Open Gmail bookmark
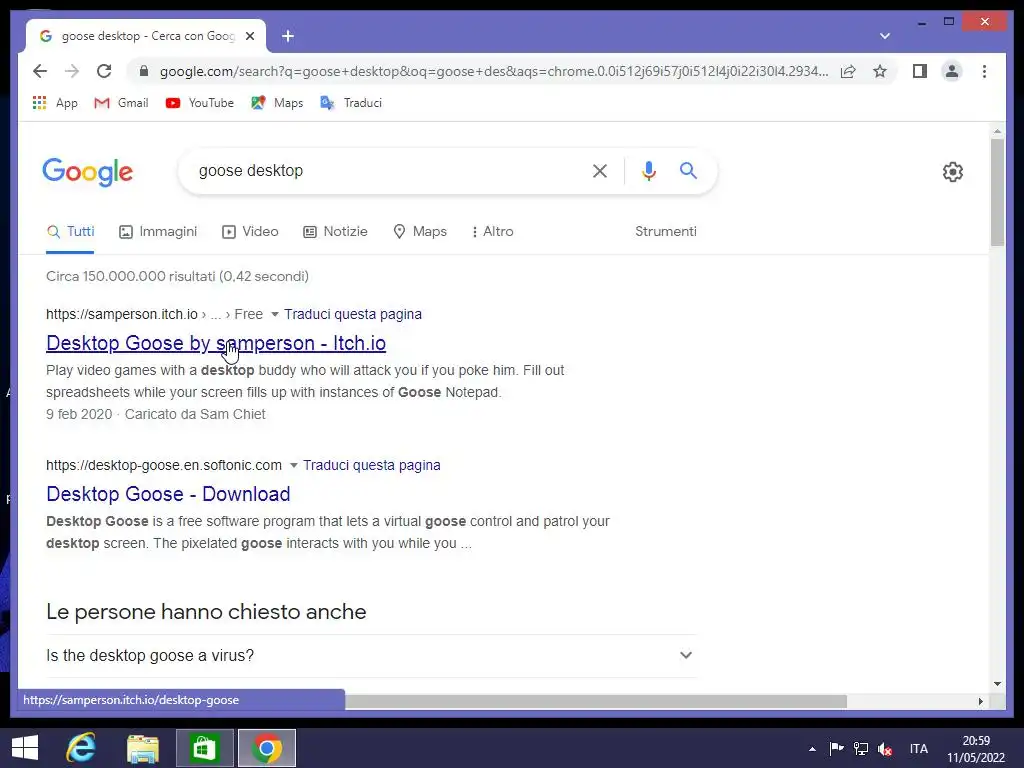Screen dimensions: 1024x768 click(x=121, y=103)
